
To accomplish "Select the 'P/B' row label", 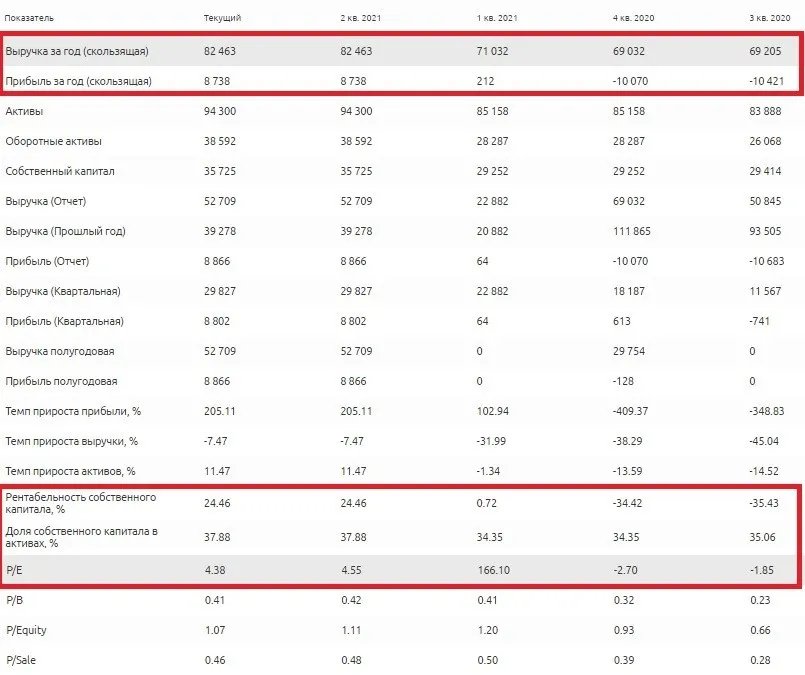I will coord(14,600).
